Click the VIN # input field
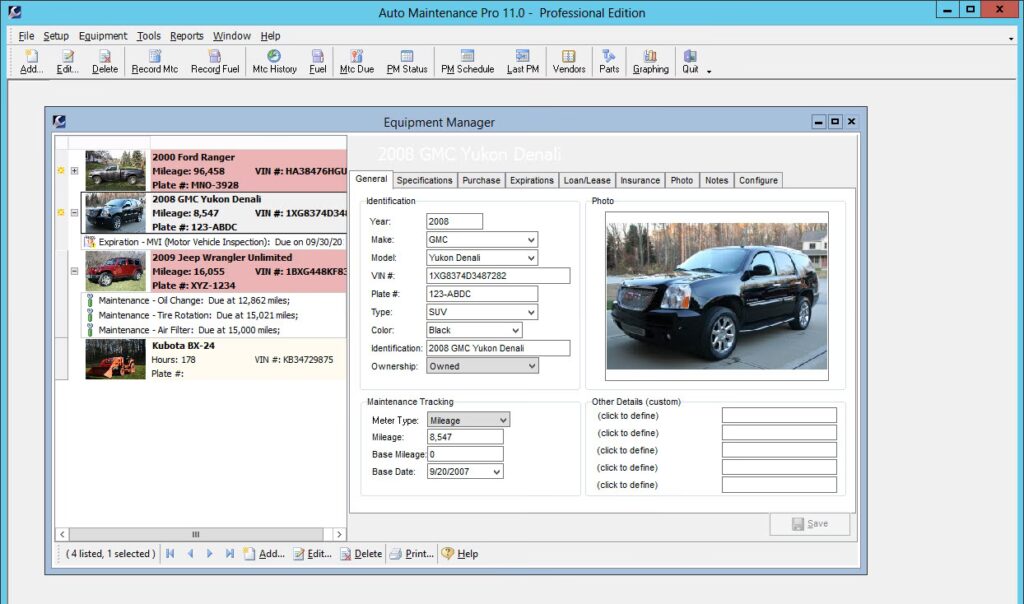The height and width of the screenshot is (604, 1024). (498, 276)
